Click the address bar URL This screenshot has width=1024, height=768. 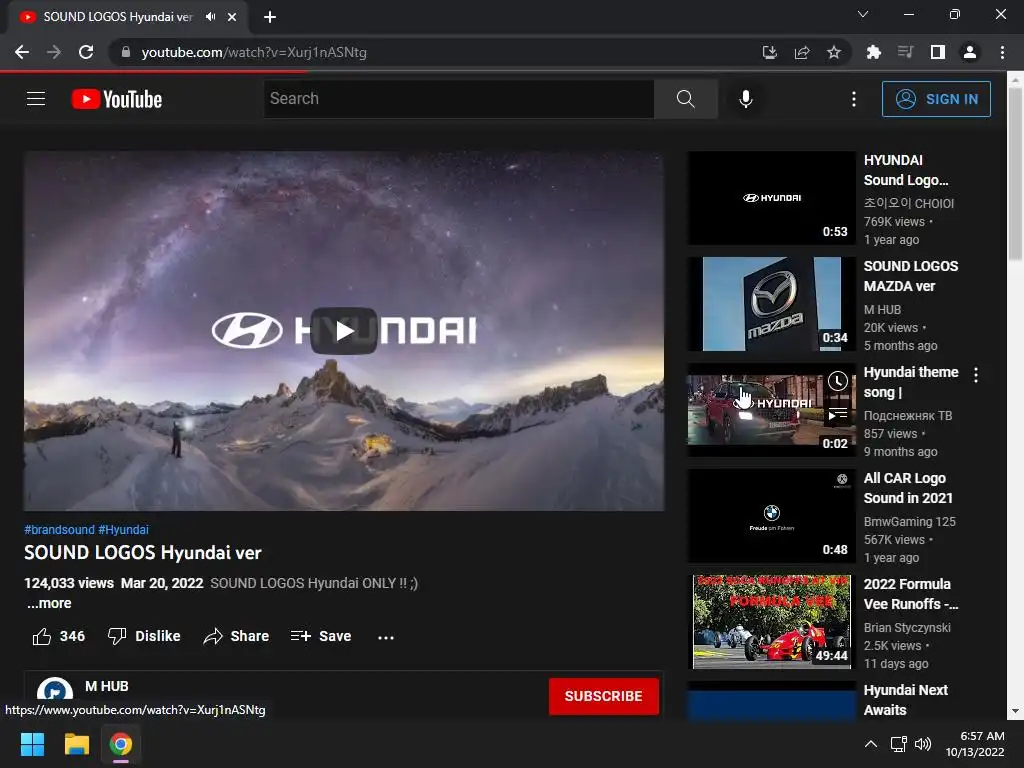point(254,52)
